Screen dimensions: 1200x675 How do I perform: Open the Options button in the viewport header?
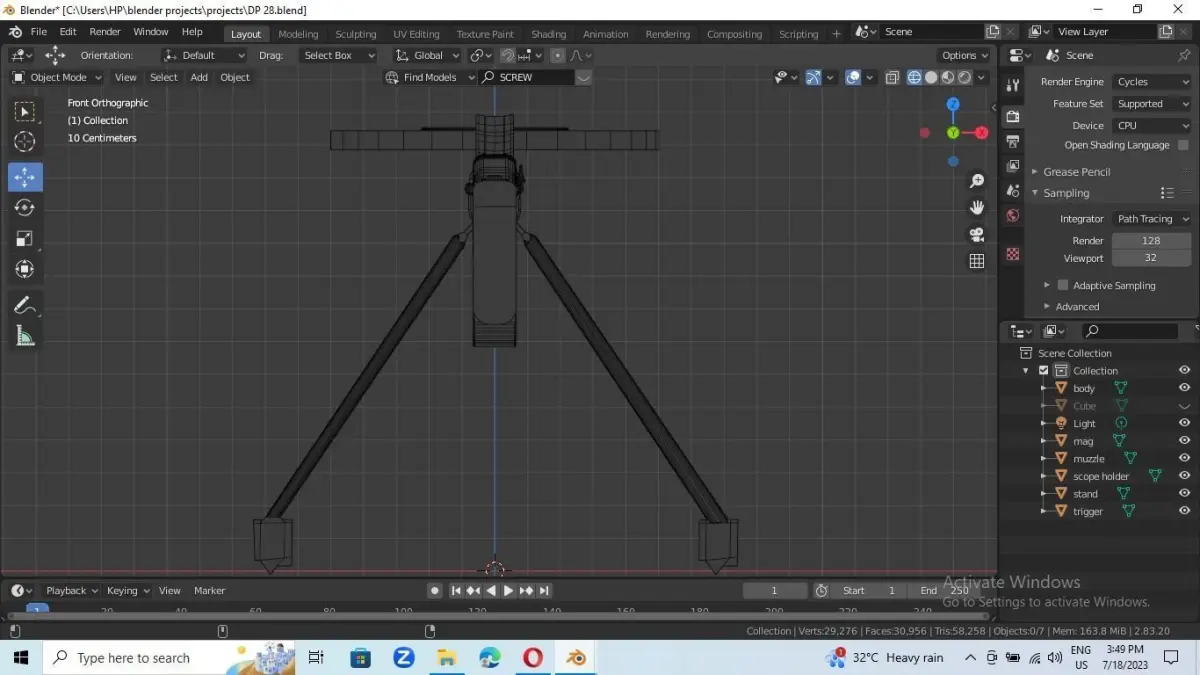tap(965, 55)
